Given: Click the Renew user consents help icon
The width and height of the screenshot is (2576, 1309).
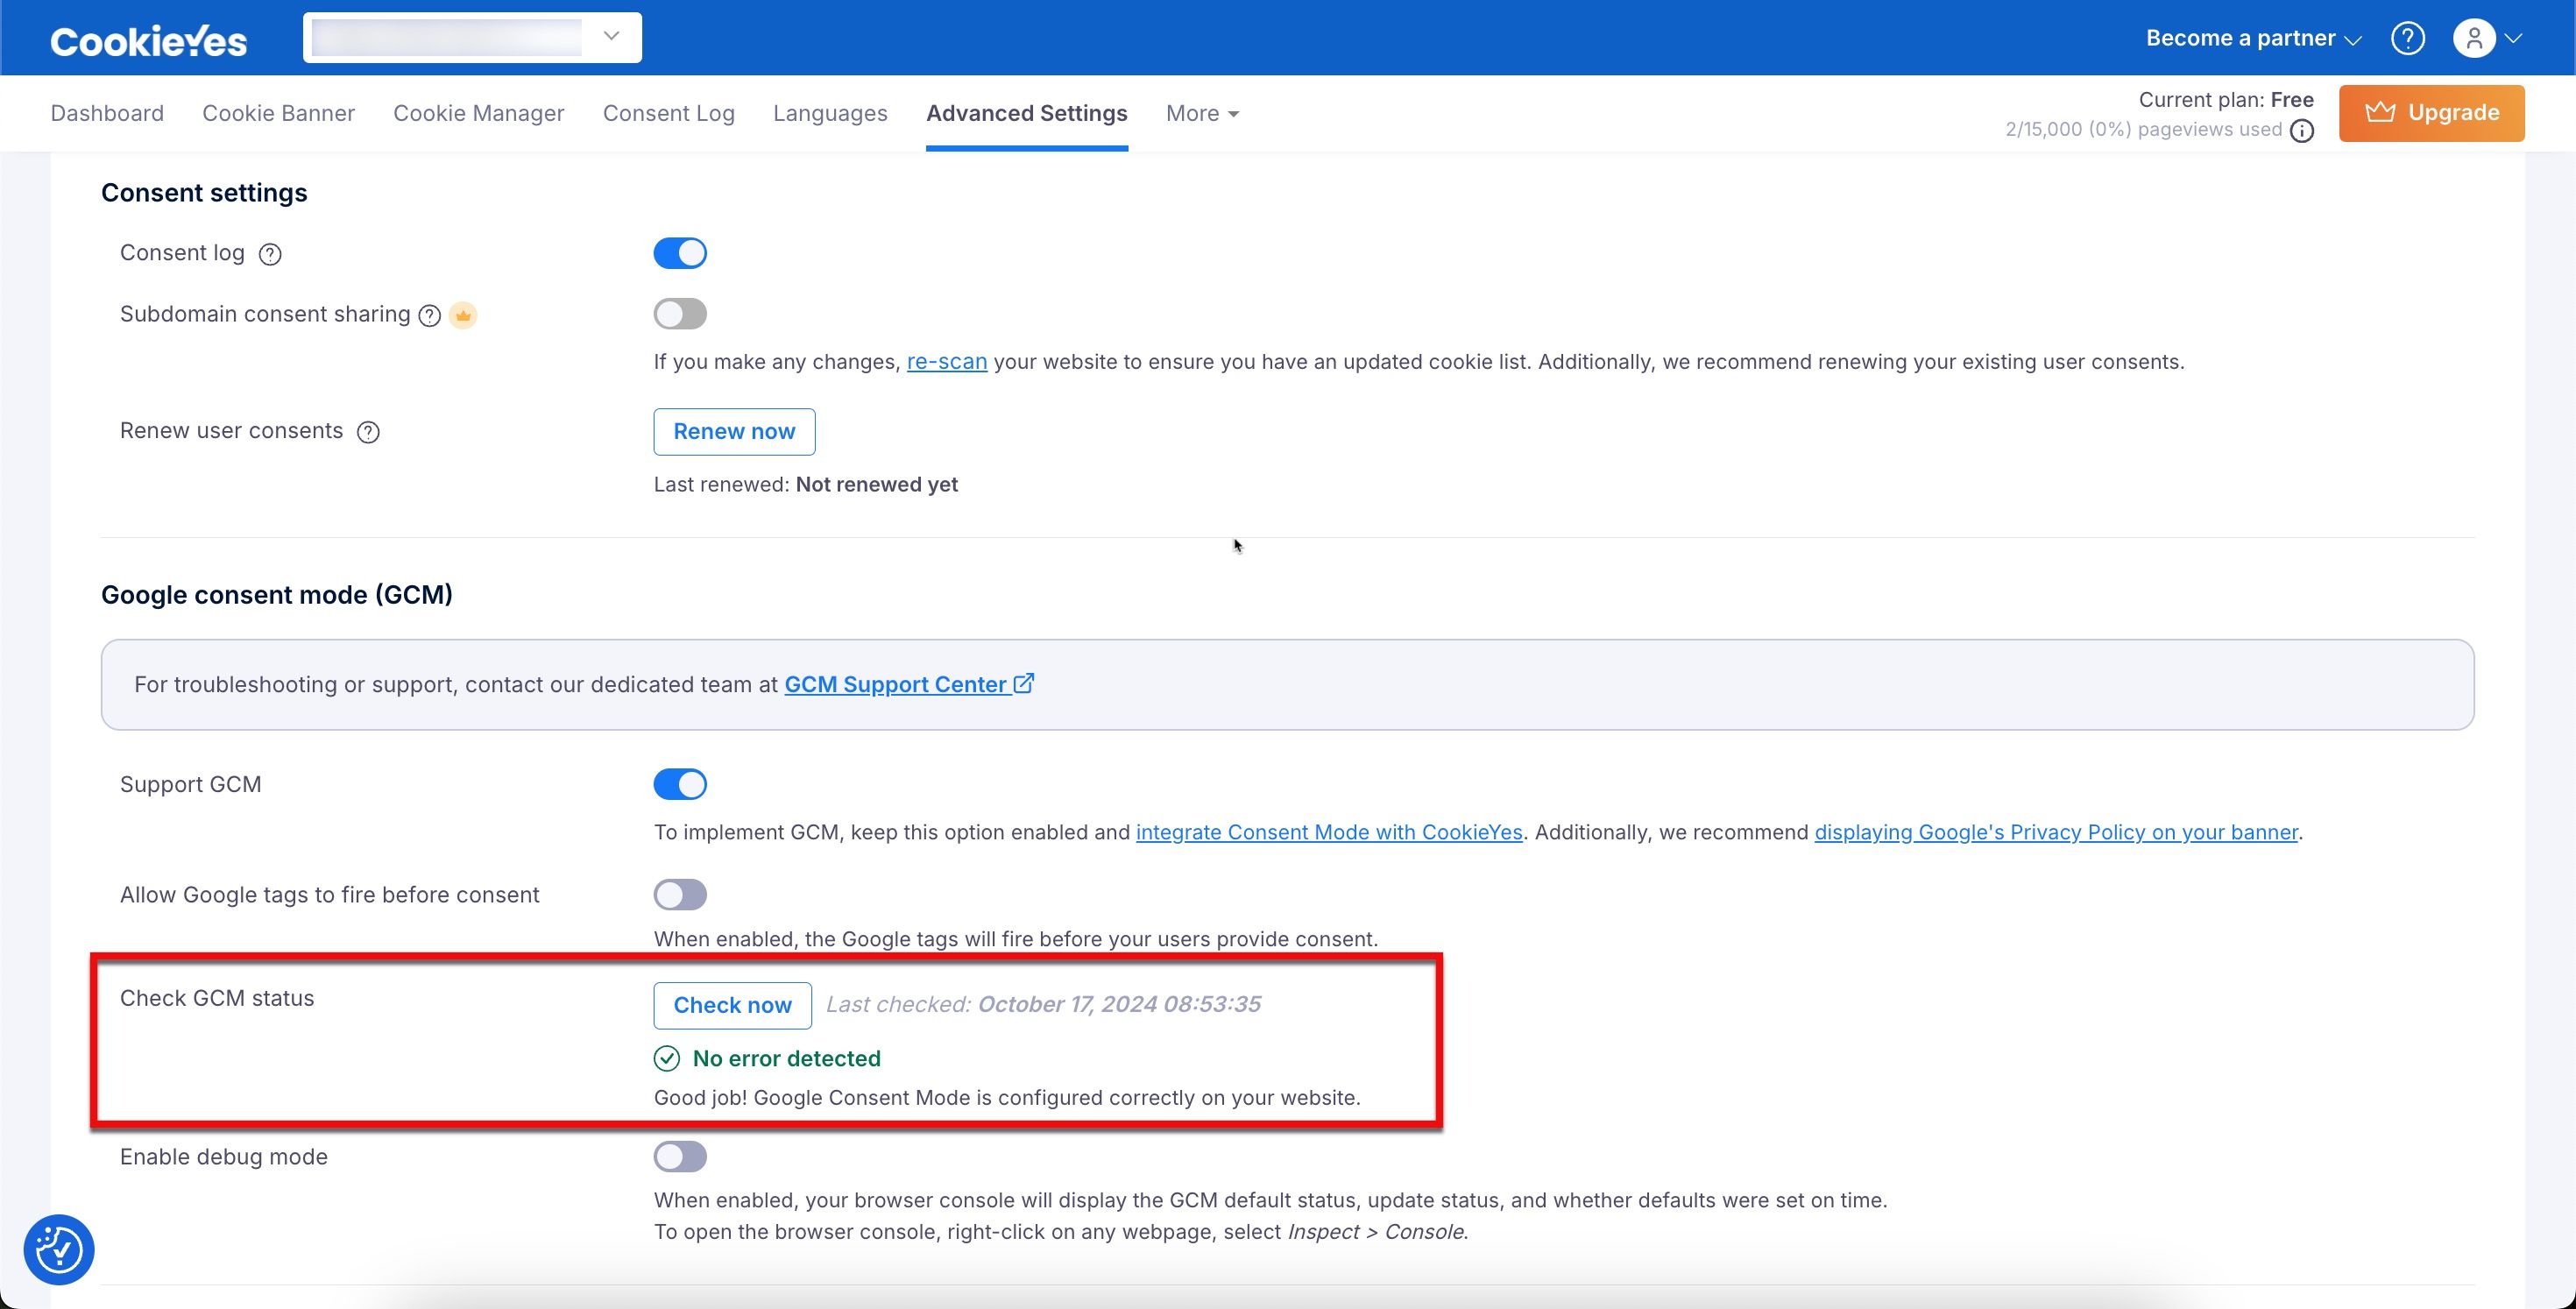Looking at the screenshot, I should (368, 432).
